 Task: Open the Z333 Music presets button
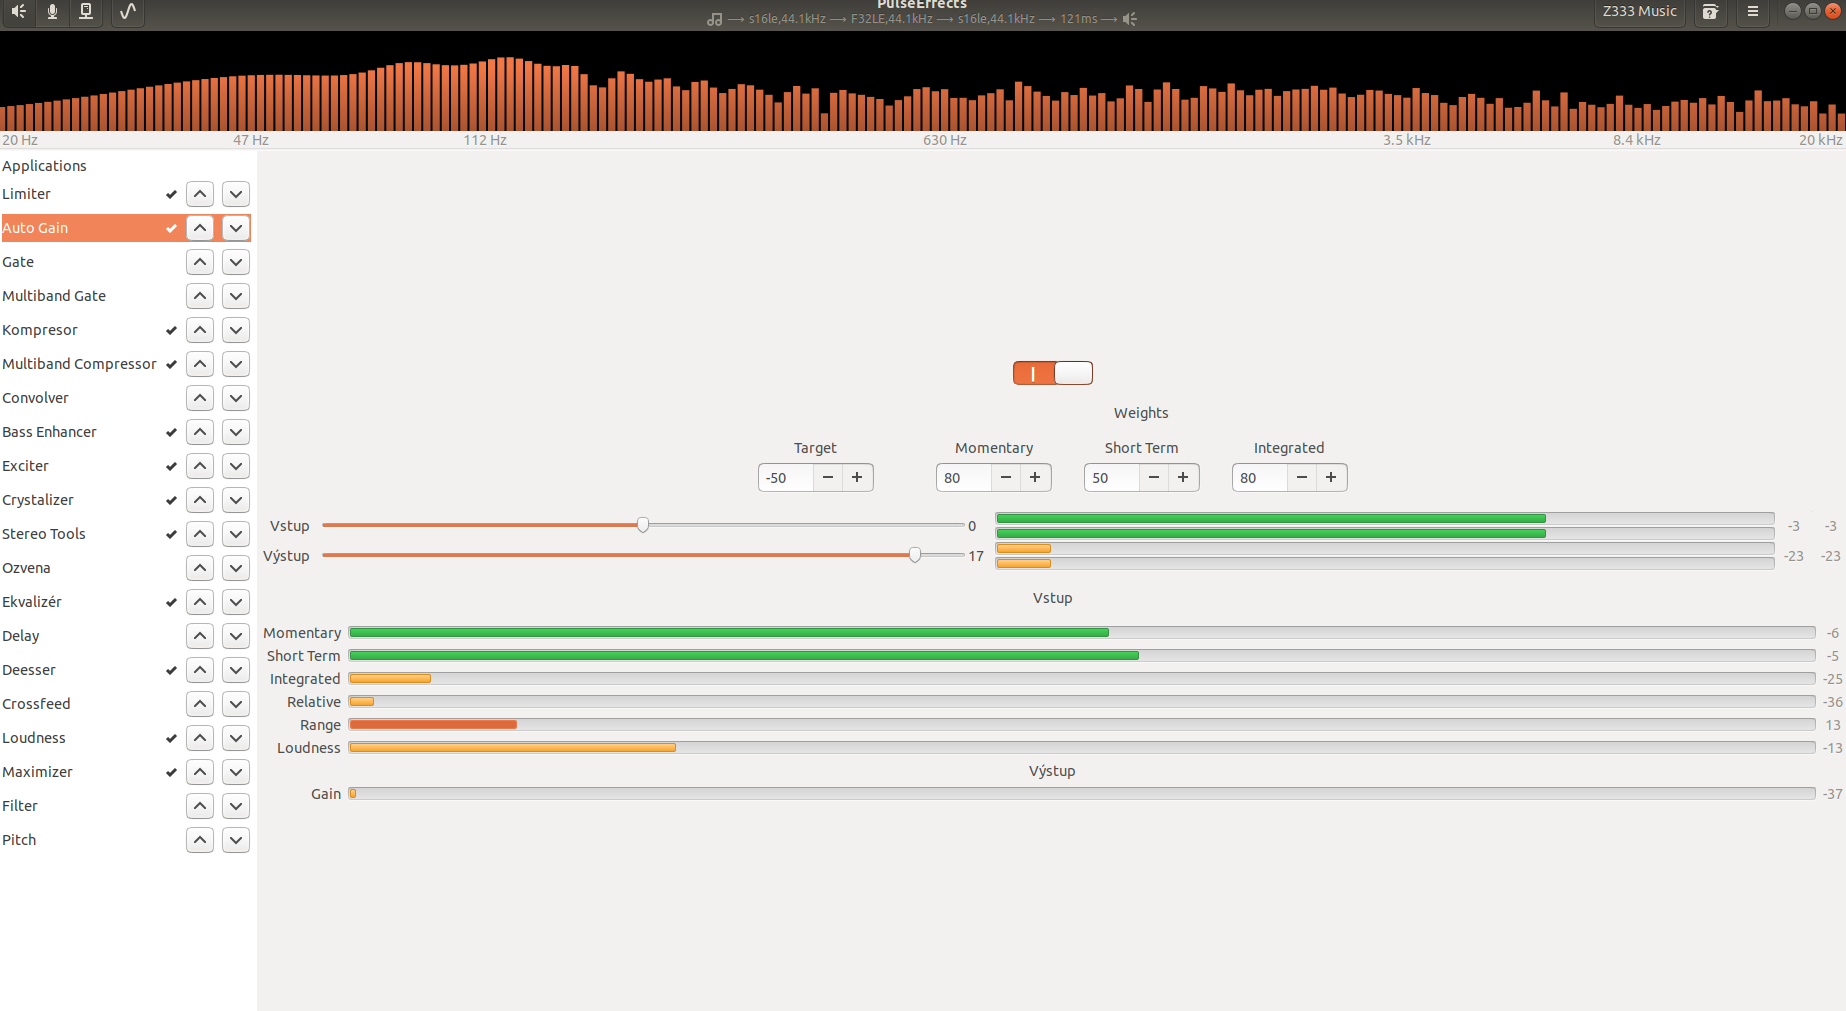pos(1639,12)
